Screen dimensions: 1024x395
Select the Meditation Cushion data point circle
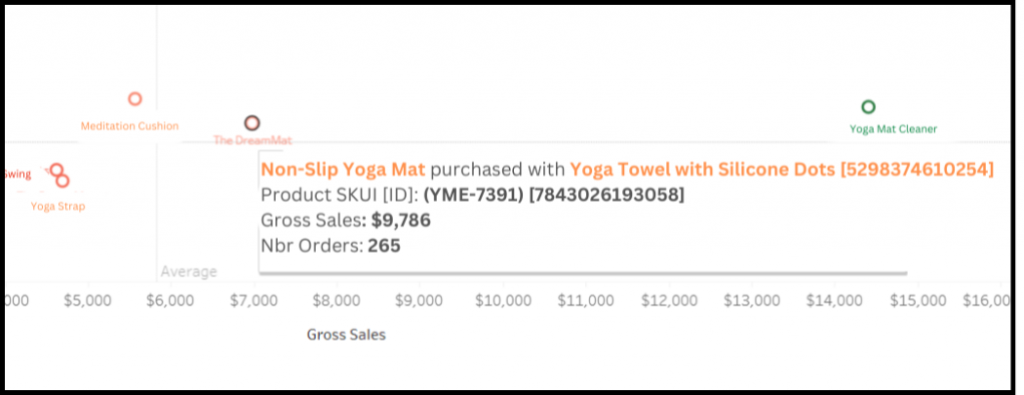pyautogui.click(x=135, y=99)
